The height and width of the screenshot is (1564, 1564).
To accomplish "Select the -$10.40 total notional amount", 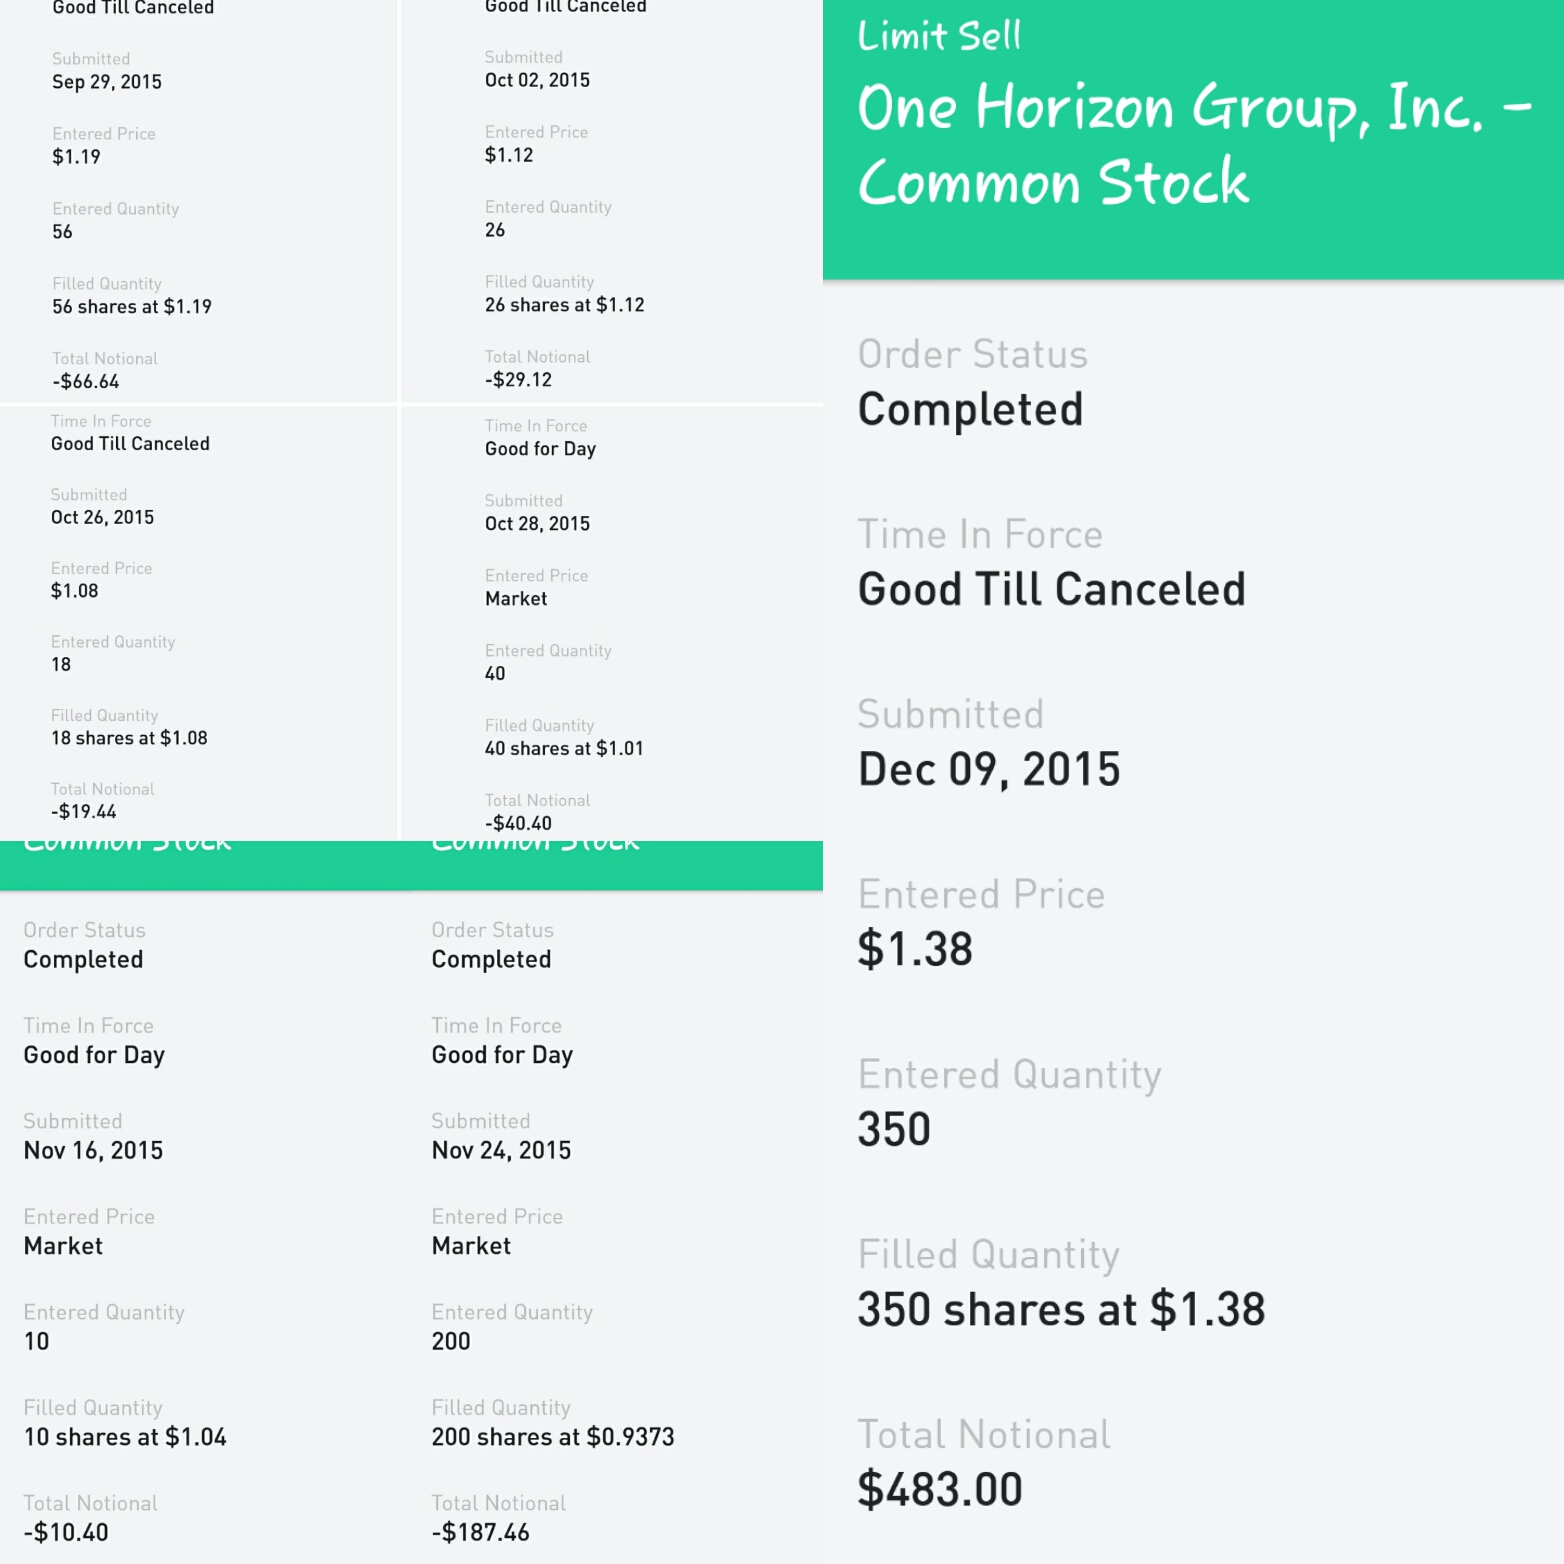I will pos(66,1532).
